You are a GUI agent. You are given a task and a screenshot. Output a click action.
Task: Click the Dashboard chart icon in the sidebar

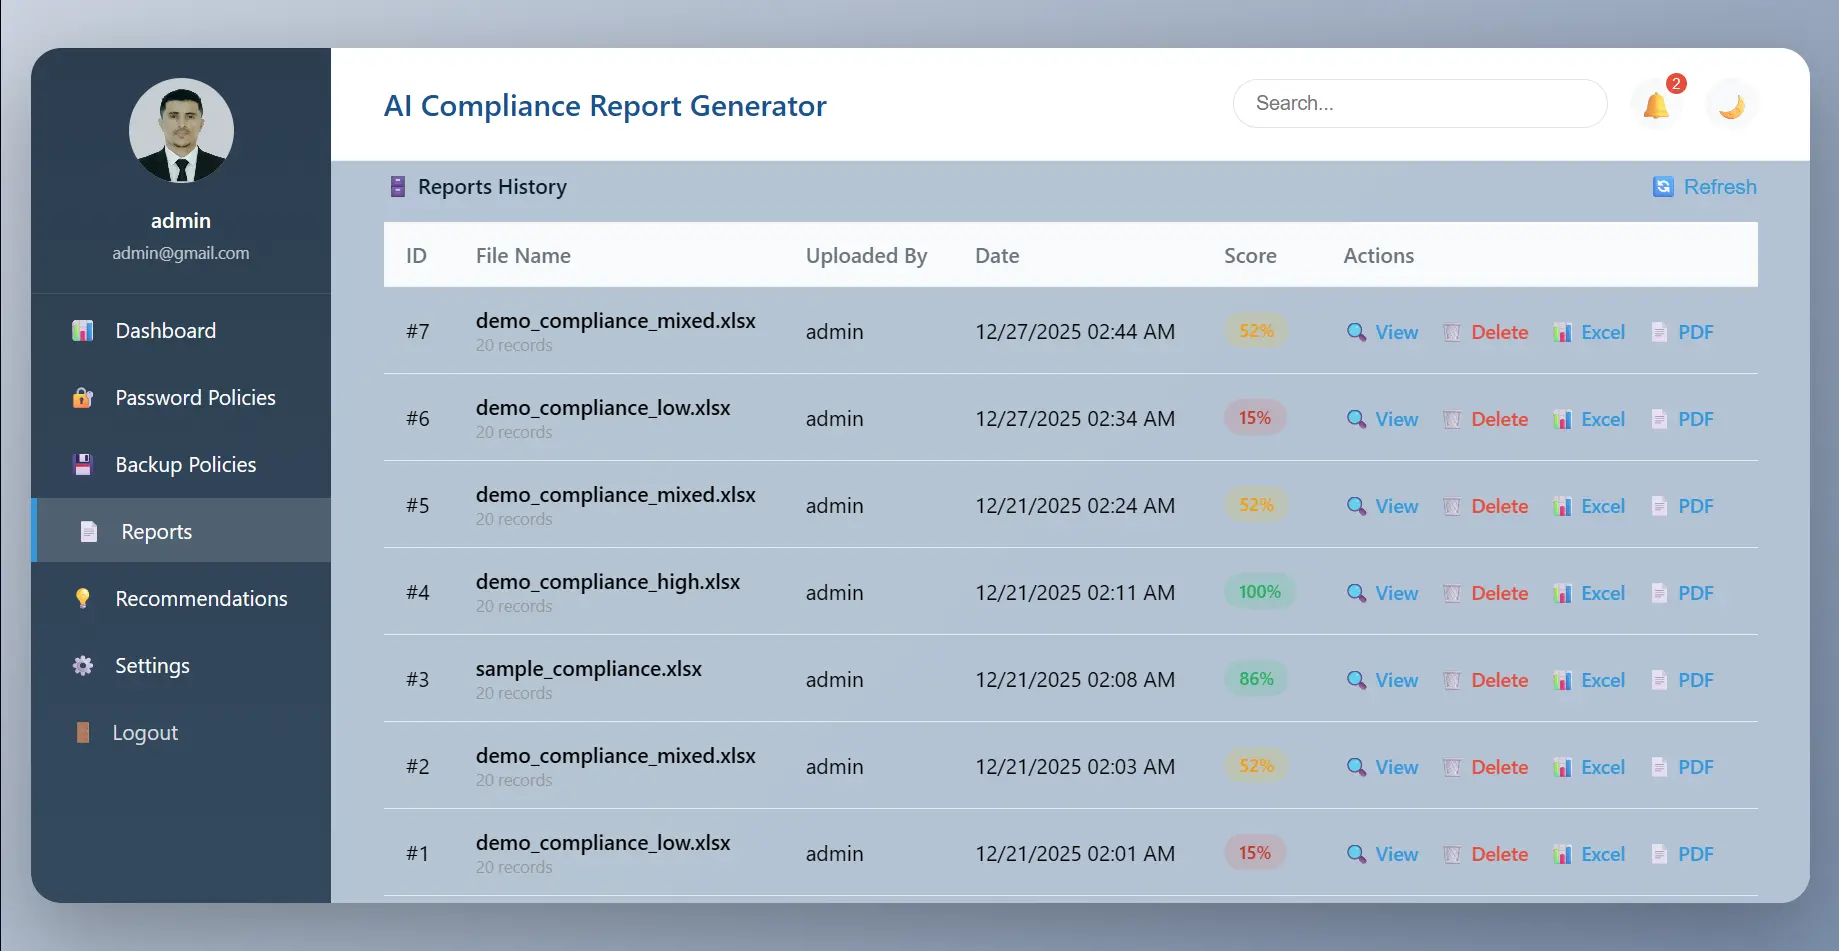click(x=83, y=331)
